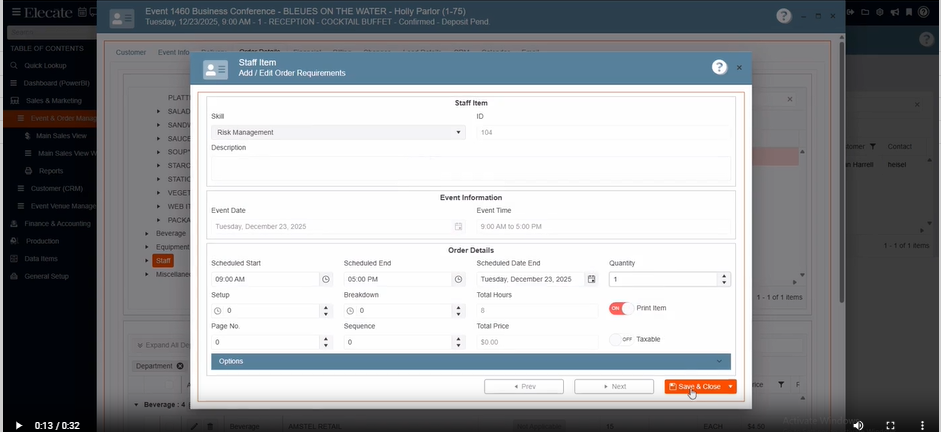The height and width of the screenshot is (432, 941).
Task: Click the Staff Item dialog header icon
Action: point(215,69)
